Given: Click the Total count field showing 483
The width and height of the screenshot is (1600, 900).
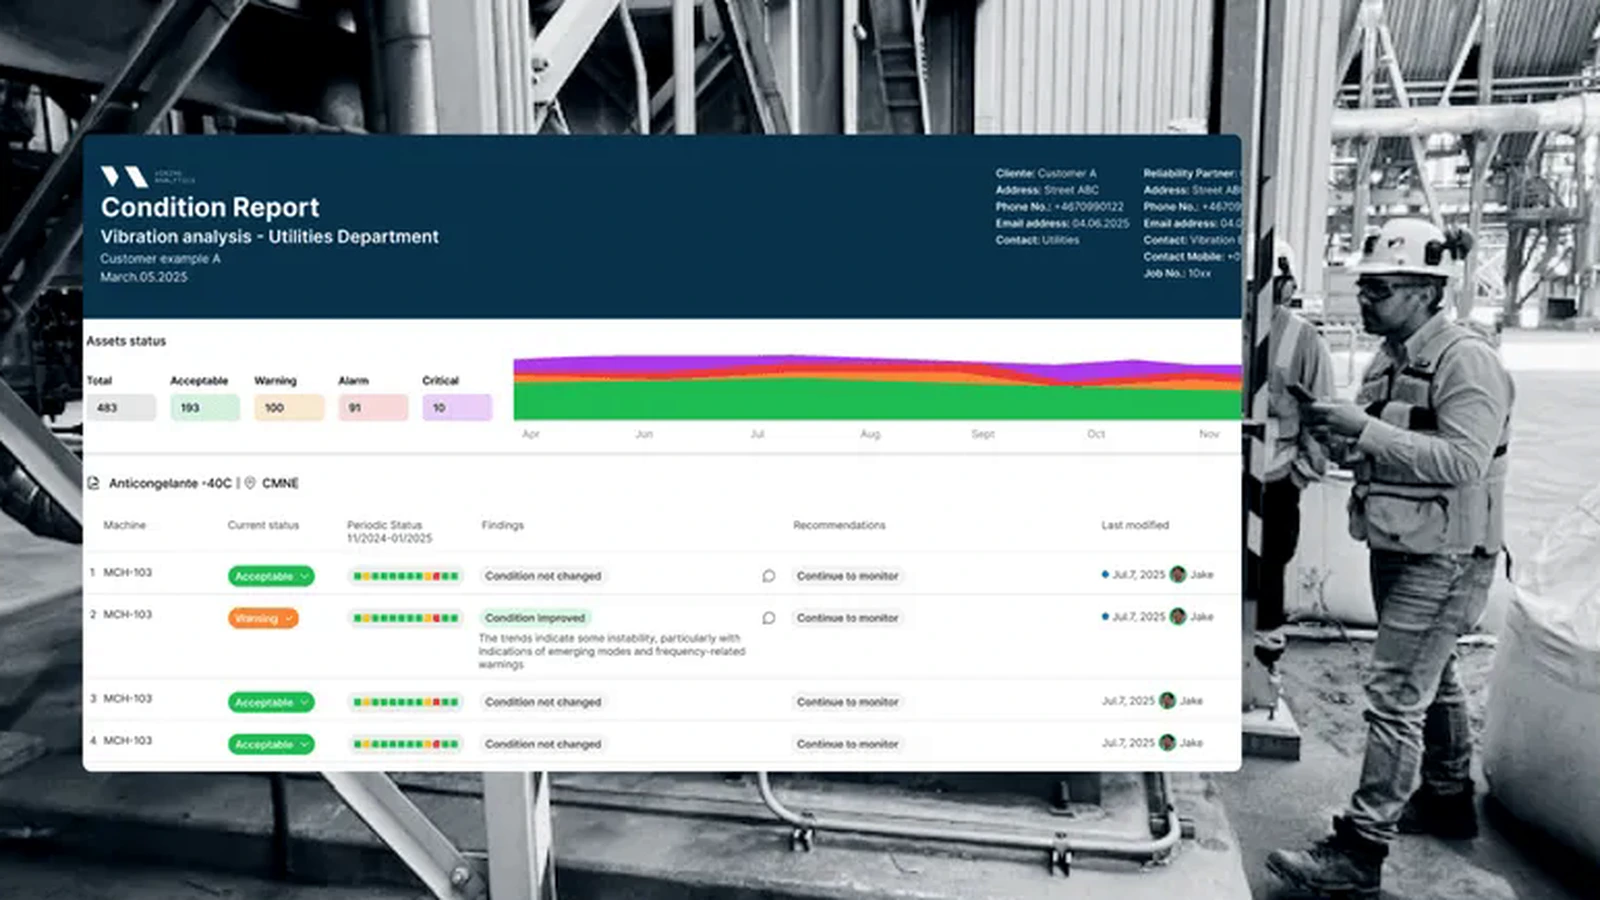Looking at the screenshot, I should point(121,407).
